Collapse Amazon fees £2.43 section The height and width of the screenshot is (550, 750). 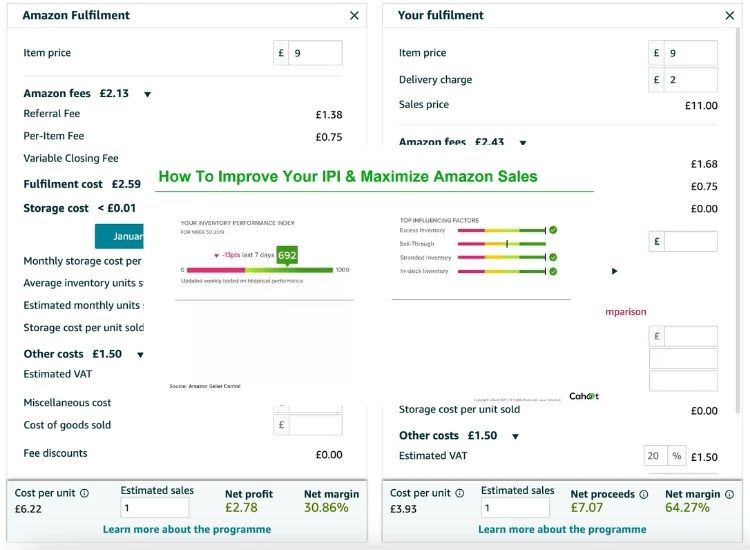[522, 143]
